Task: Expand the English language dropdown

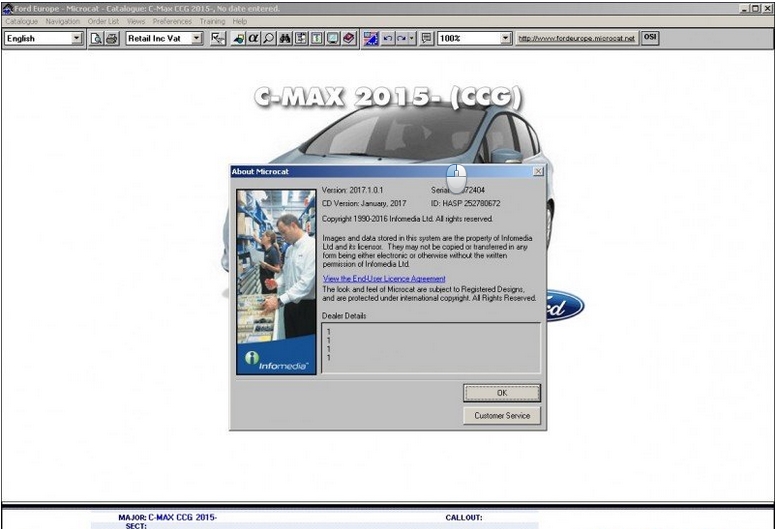Action: [77, 38]
